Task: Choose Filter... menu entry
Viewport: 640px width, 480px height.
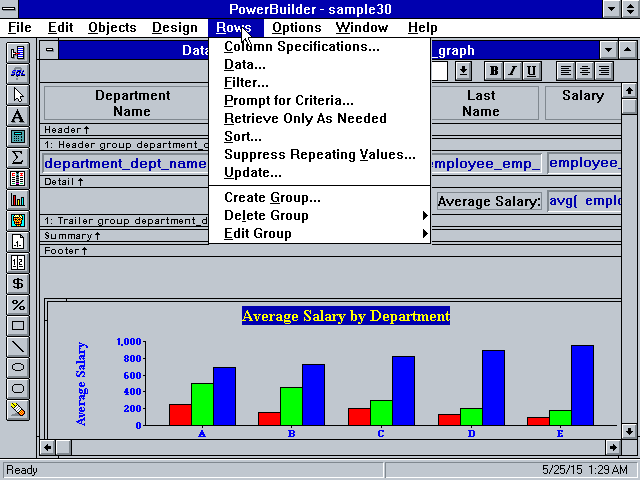Action: 319,82
